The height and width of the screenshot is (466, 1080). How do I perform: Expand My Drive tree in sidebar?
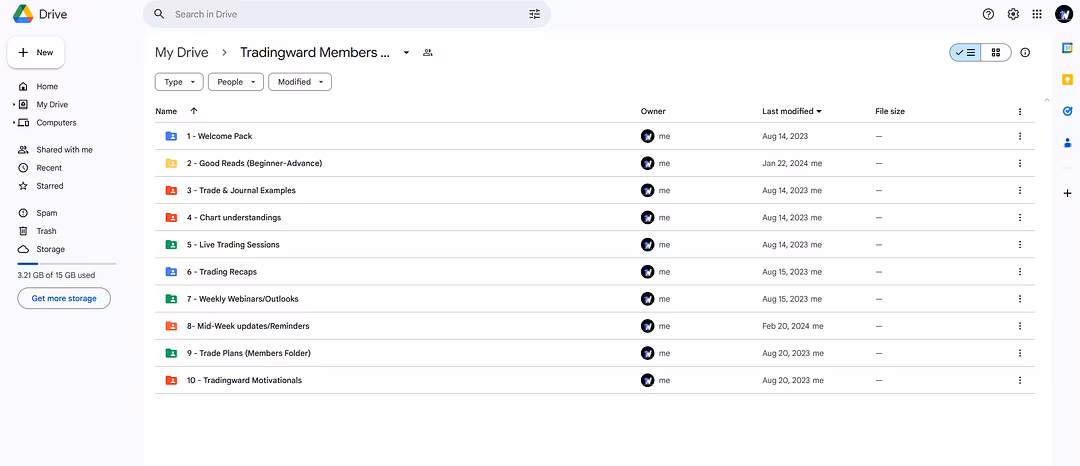pos(14,105)
